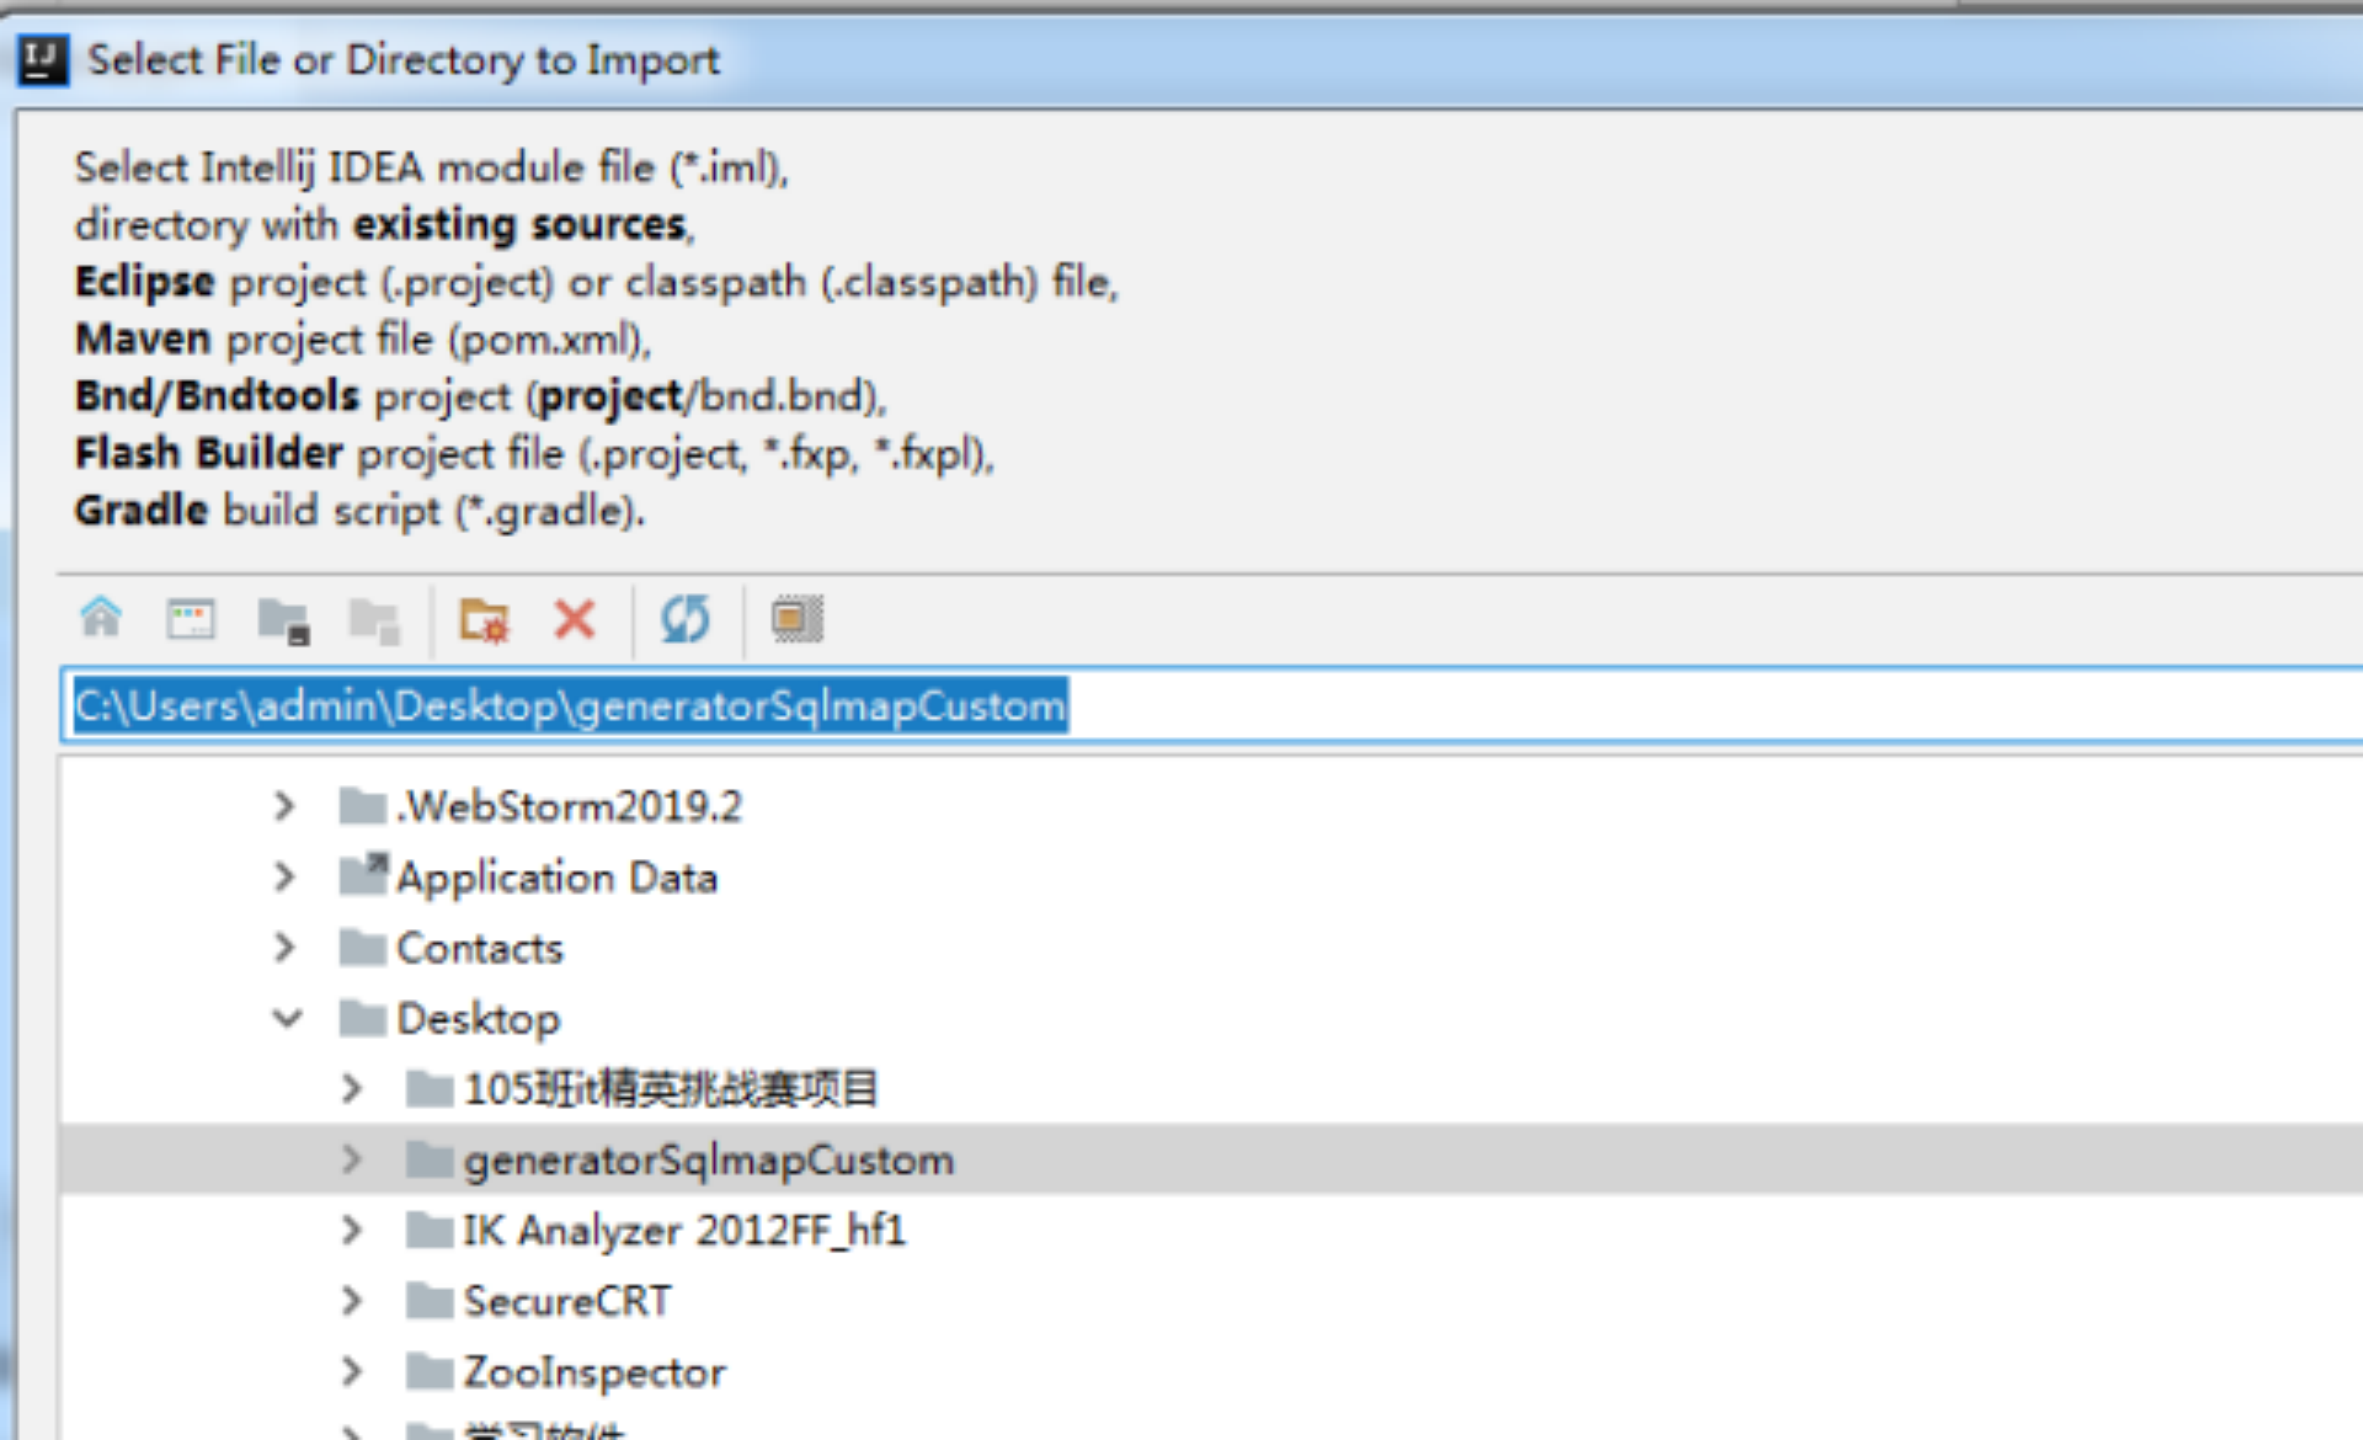Screen dimensions: 2363x1440
Task: Click the 'Select File or Directory to Import' title
Action: coord(403,60)
